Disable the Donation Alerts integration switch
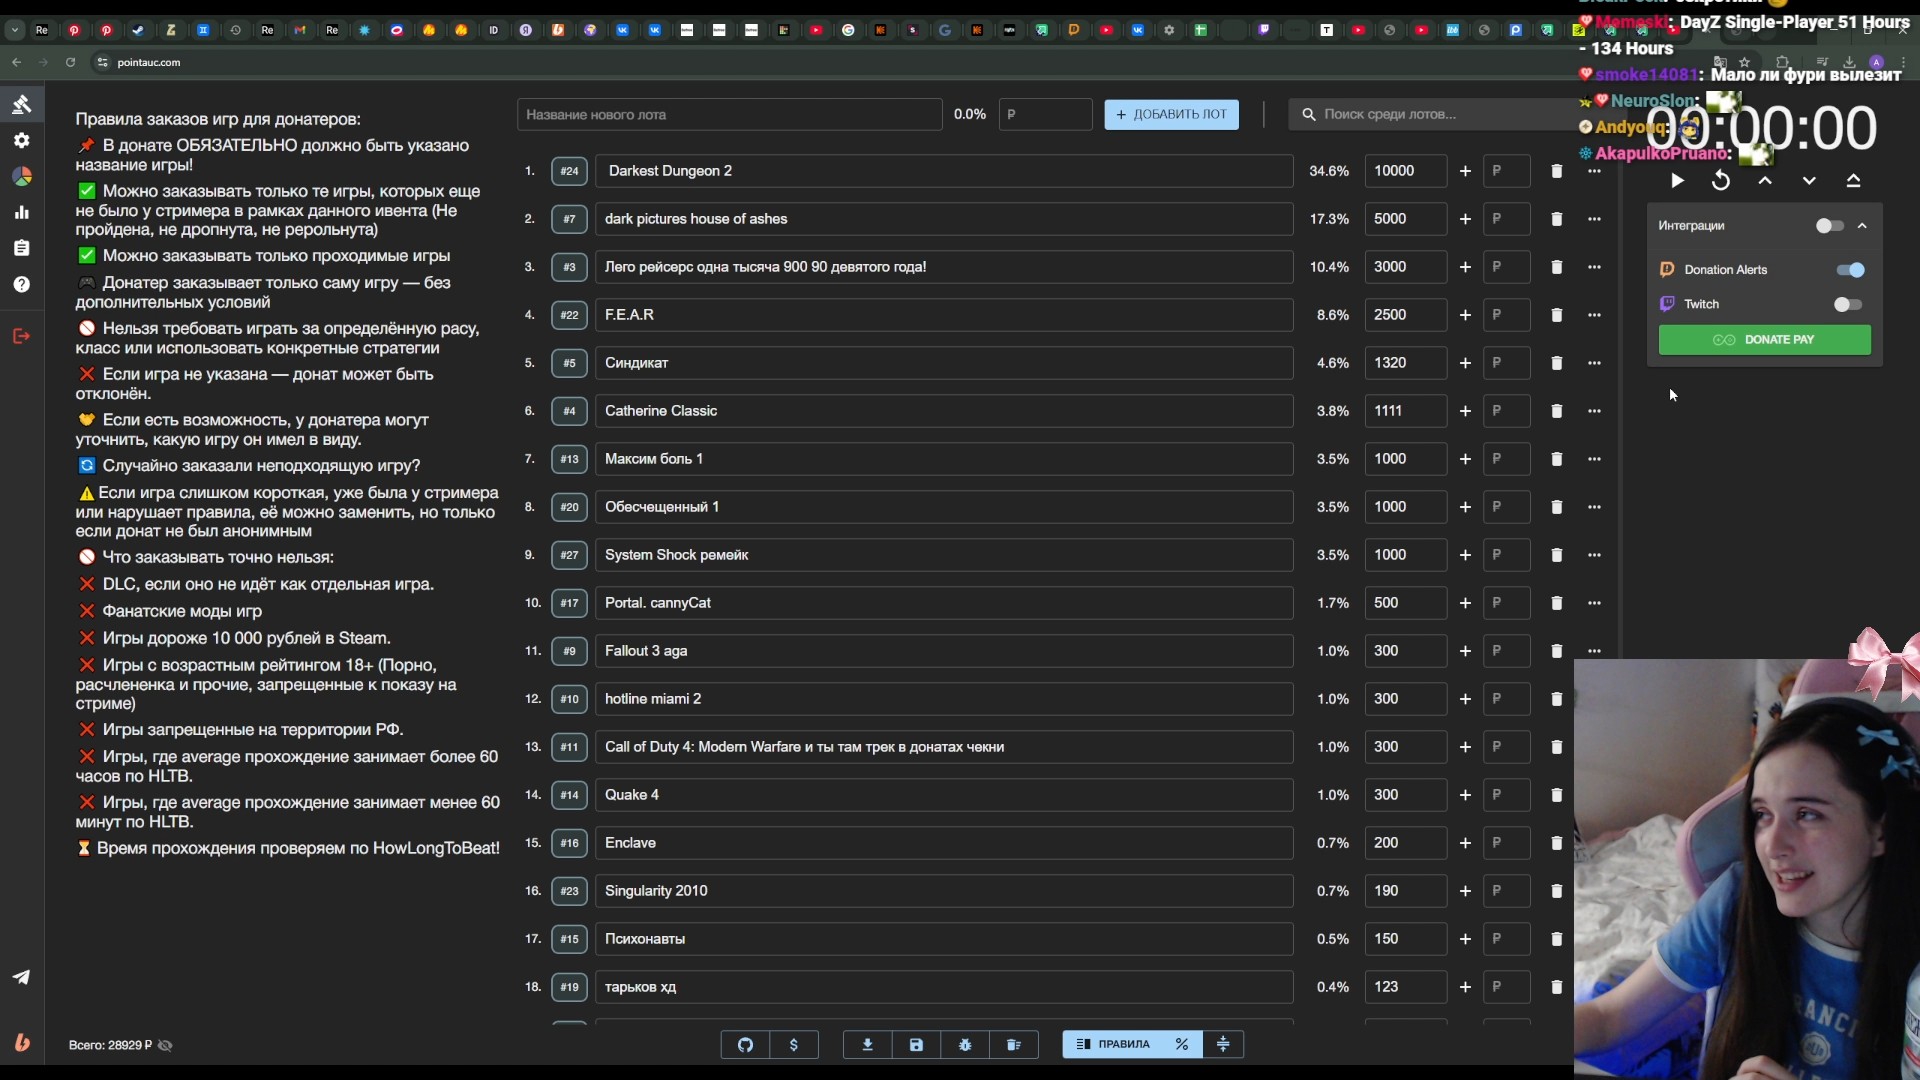Screen dimensions: 1920x1080 point(1850,270)
